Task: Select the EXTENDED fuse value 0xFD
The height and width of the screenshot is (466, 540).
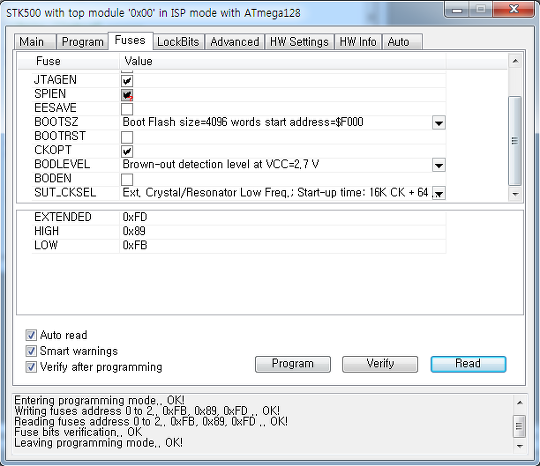Action: point(135,217)
